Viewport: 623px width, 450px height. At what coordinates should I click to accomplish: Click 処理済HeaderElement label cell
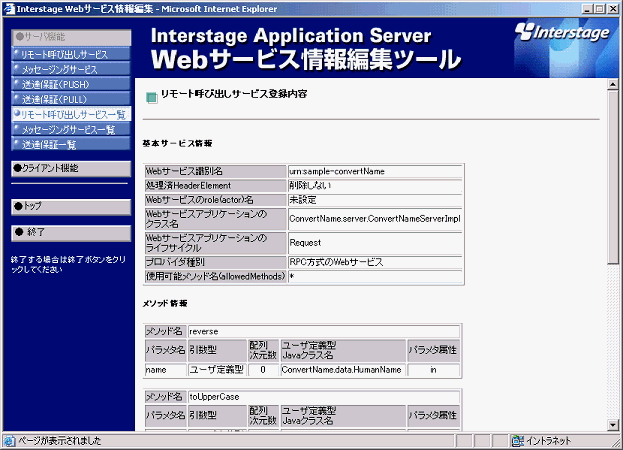(215, 185)
